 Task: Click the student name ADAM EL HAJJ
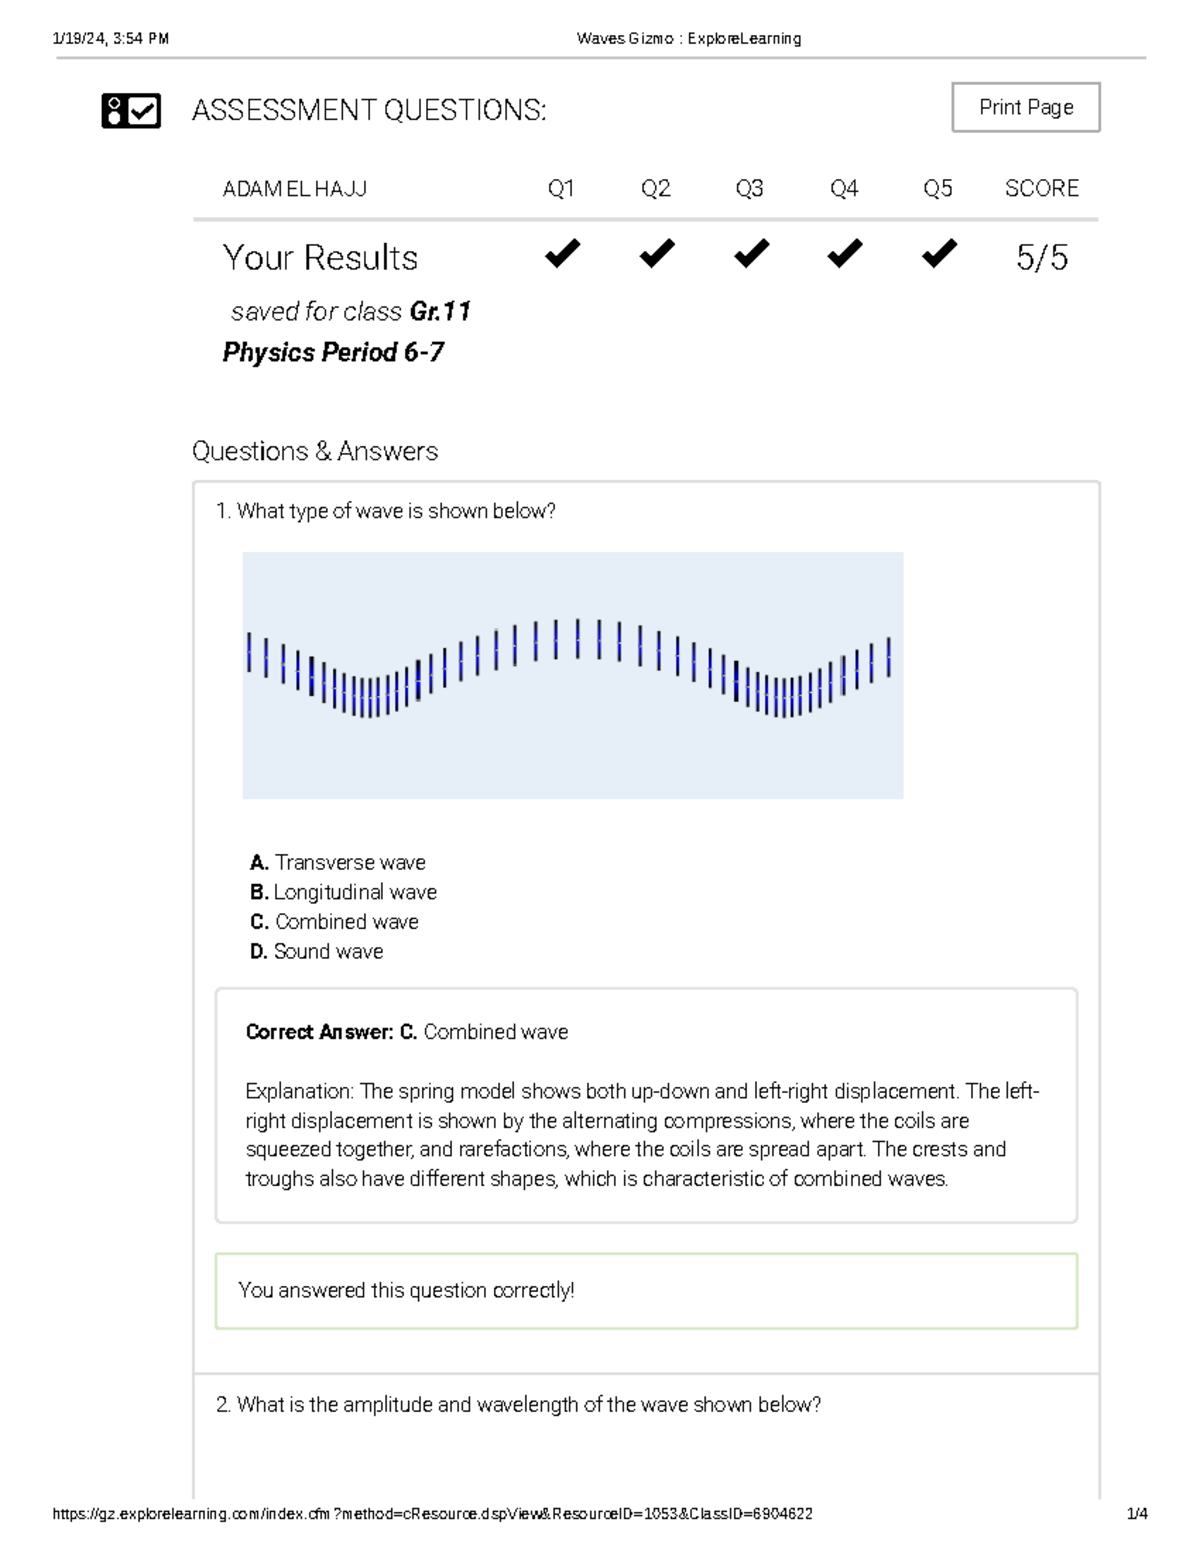[297, 187]
